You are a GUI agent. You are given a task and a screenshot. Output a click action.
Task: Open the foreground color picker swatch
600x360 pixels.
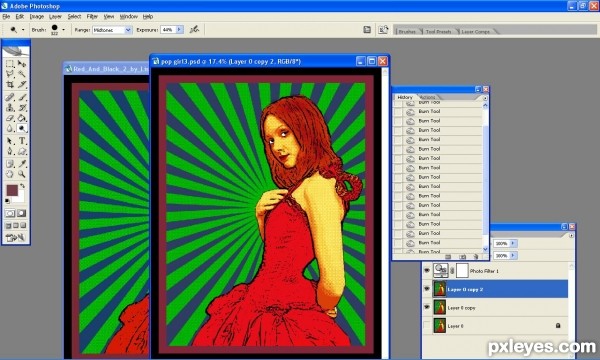(x=11, y=190)
